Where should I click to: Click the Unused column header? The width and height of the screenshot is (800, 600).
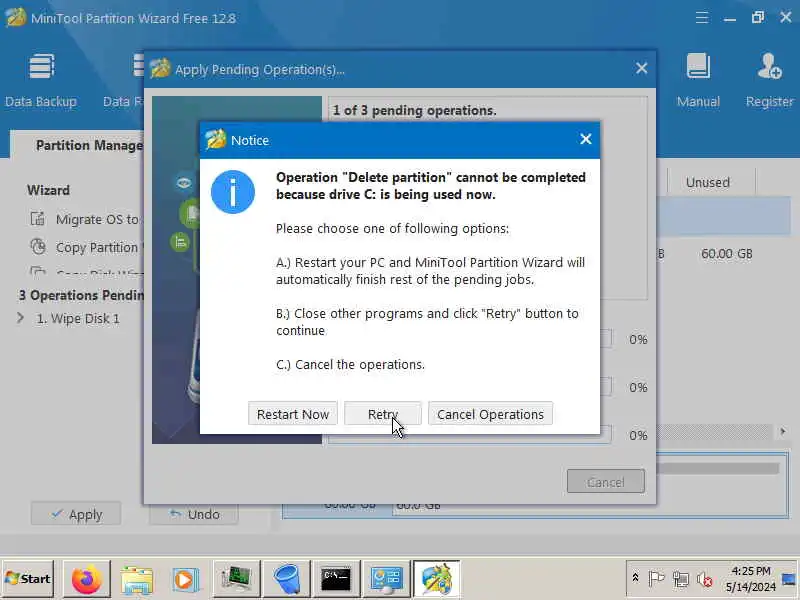(x=708, y=182)
